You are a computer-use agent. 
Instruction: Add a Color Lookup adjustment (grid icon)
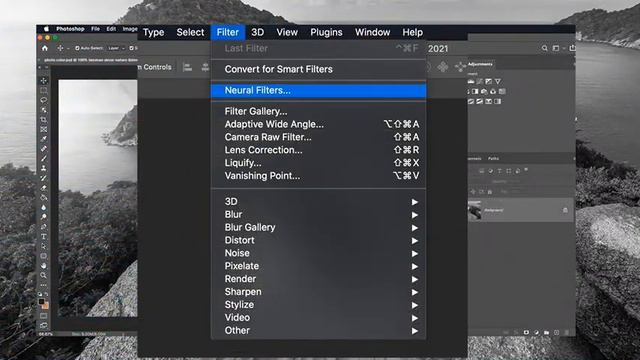point(502,91)
